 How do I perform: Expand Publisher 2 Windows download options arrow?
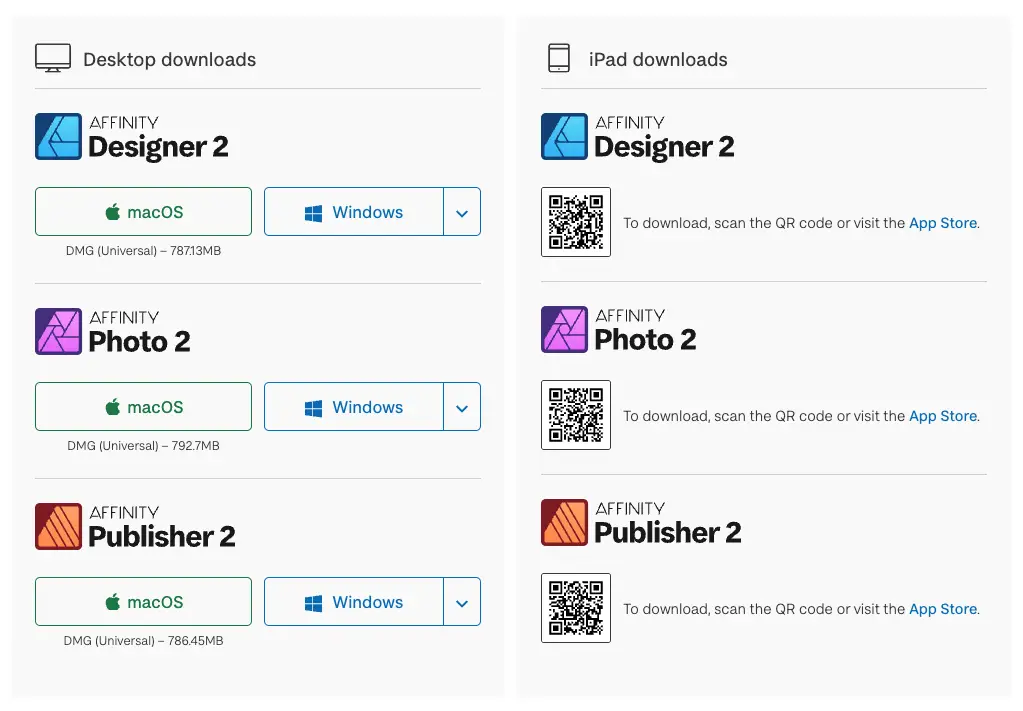(x=462, y=601)
